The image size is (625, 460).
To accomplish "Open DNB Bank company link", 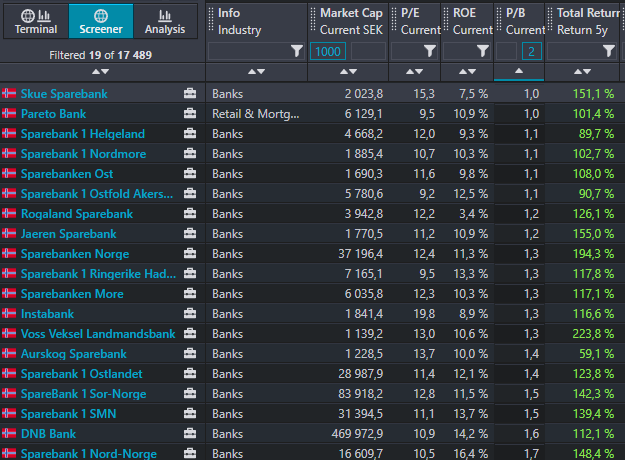I will pyautogui.click(x=48, y=434).
